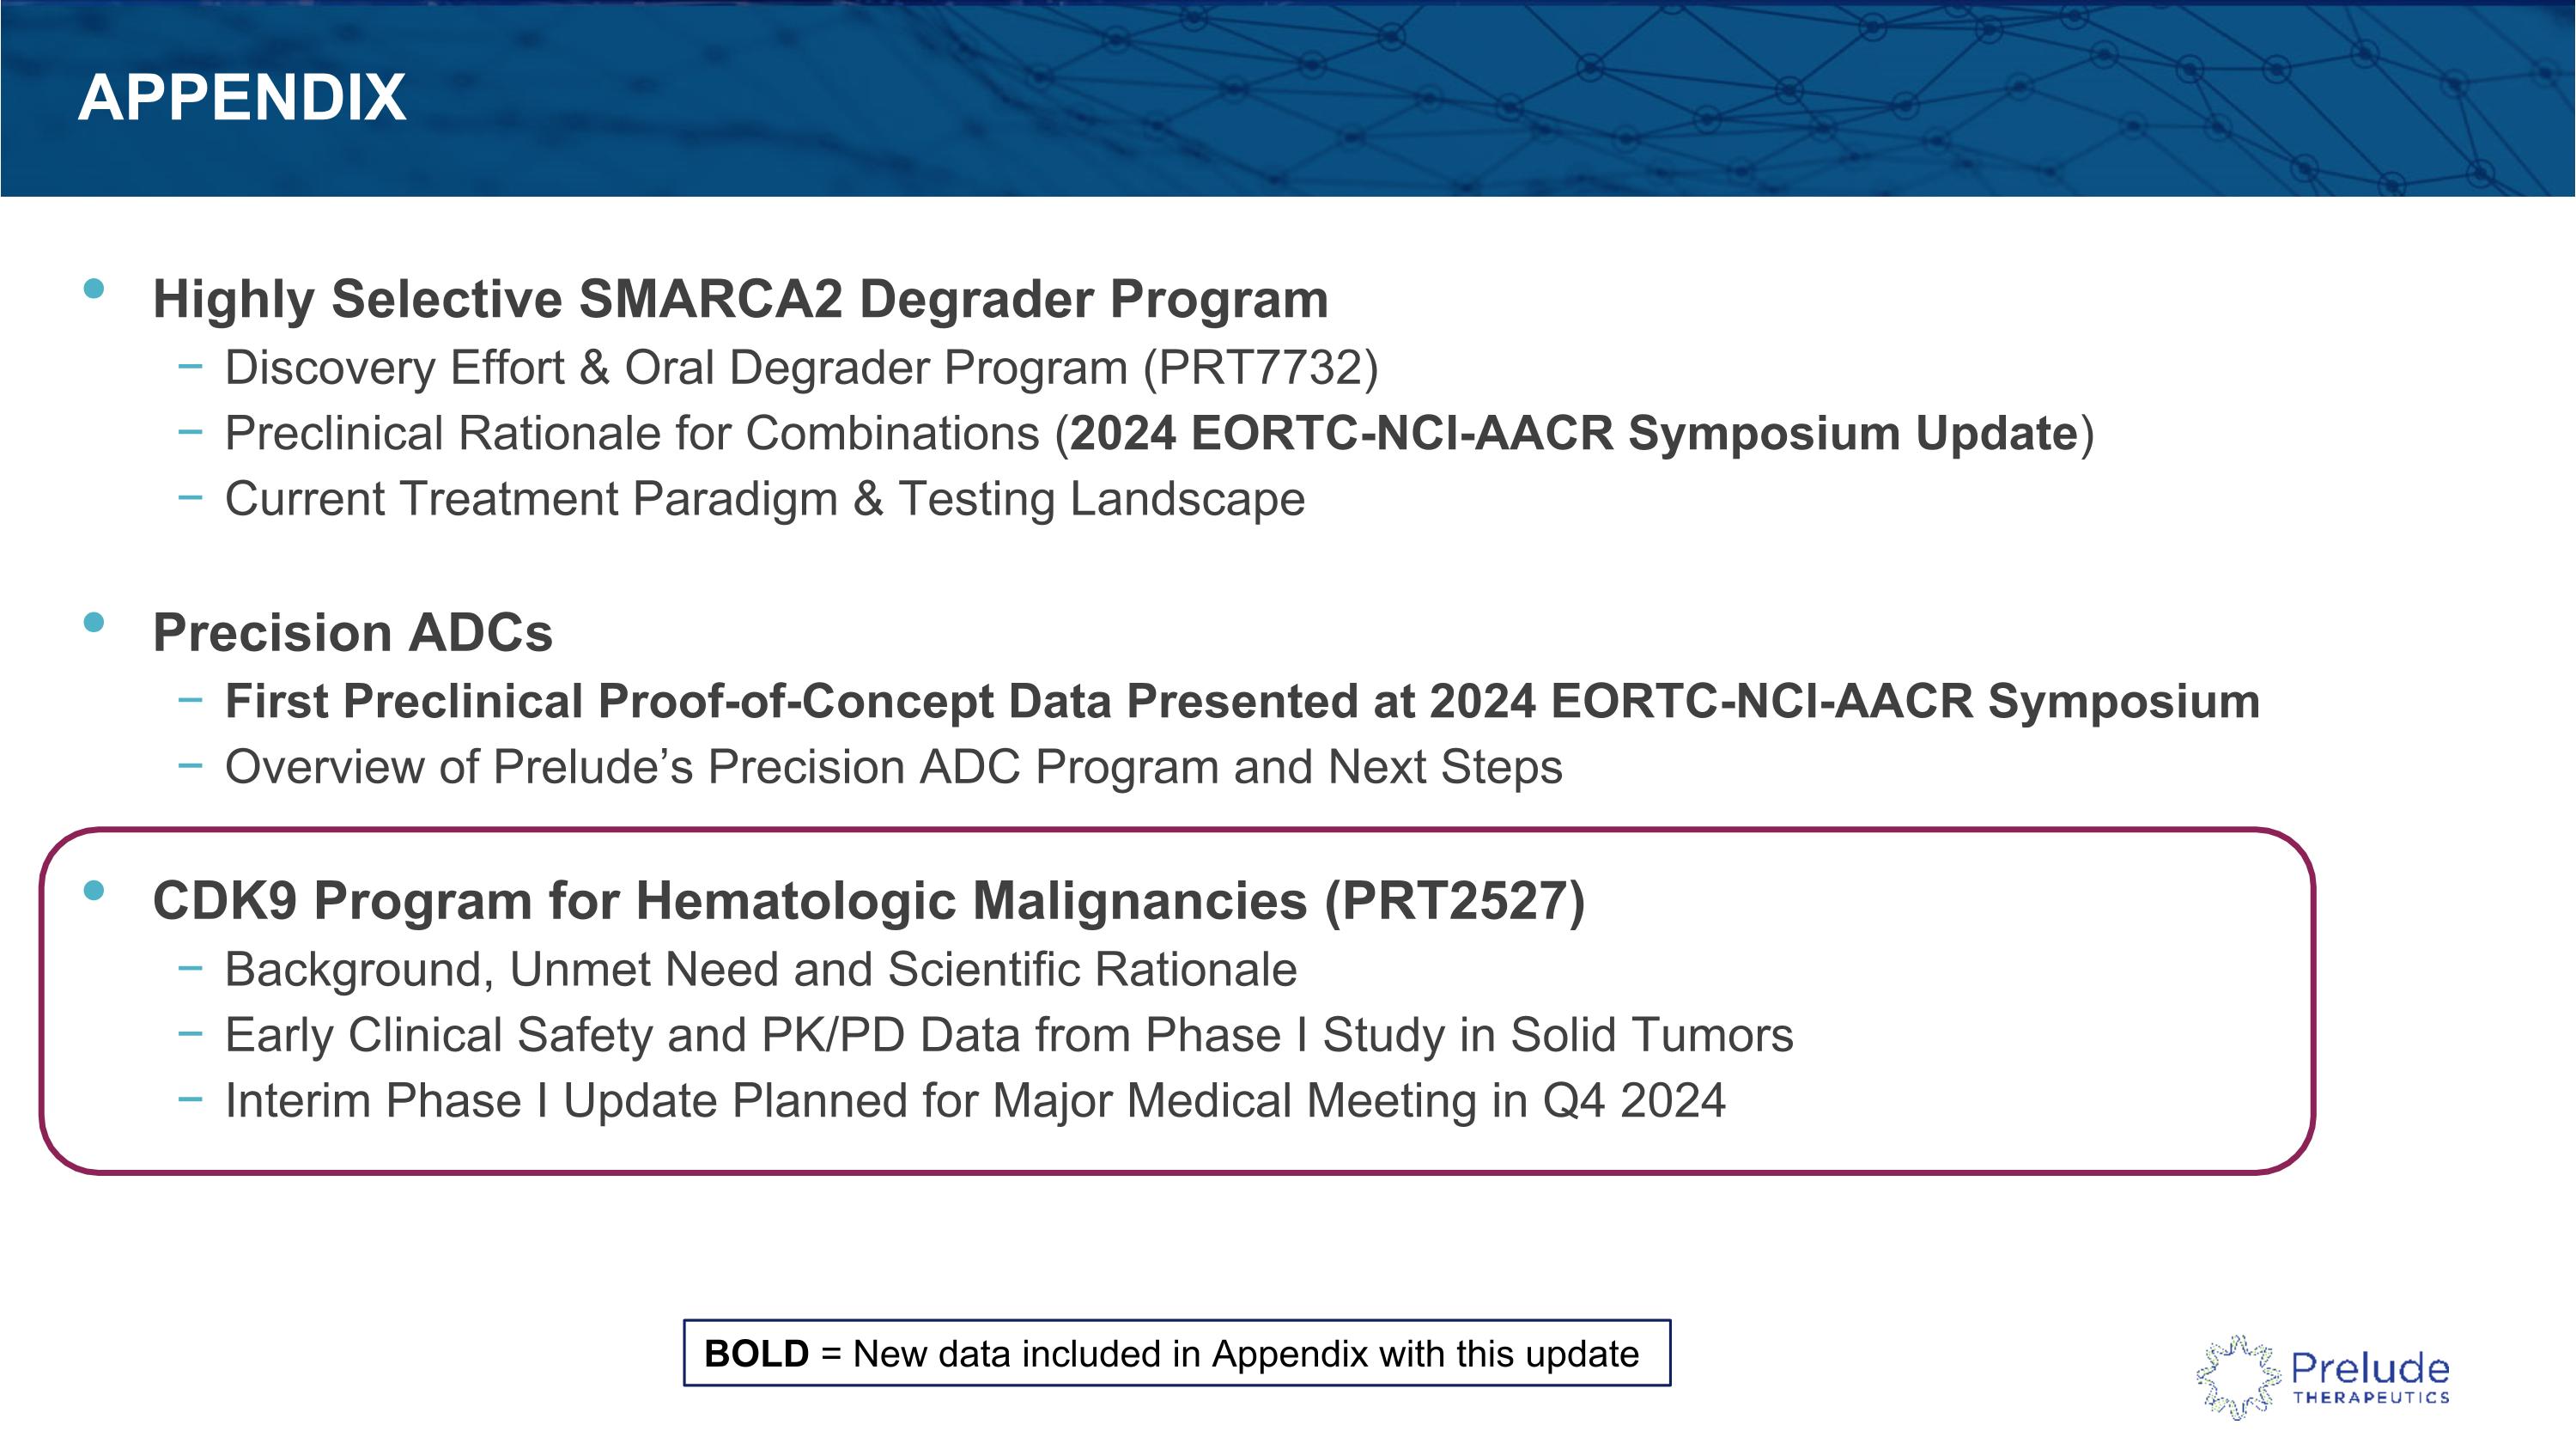This screenshot has height=1449, width=2576.
Task: Select the CDK9 Program for Hematologic Malignancies heading
Action: 869,901
